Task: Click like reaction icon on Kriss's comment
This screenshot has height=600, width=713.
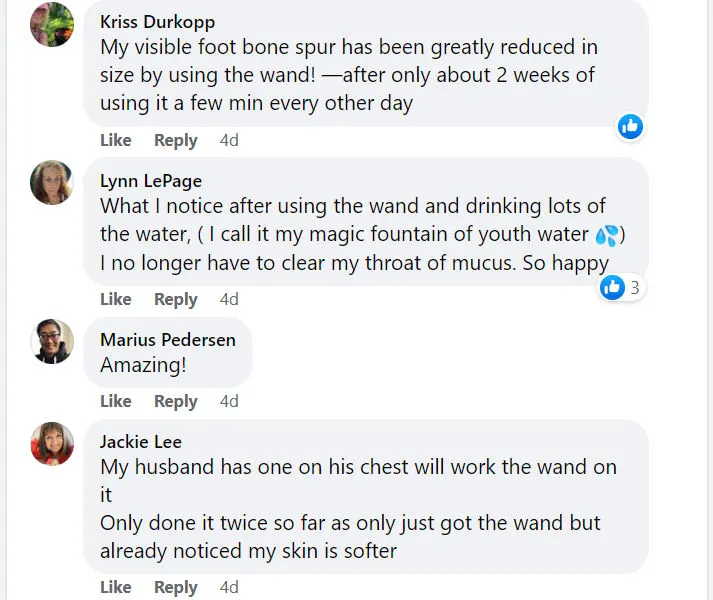Action: [630, 126]
